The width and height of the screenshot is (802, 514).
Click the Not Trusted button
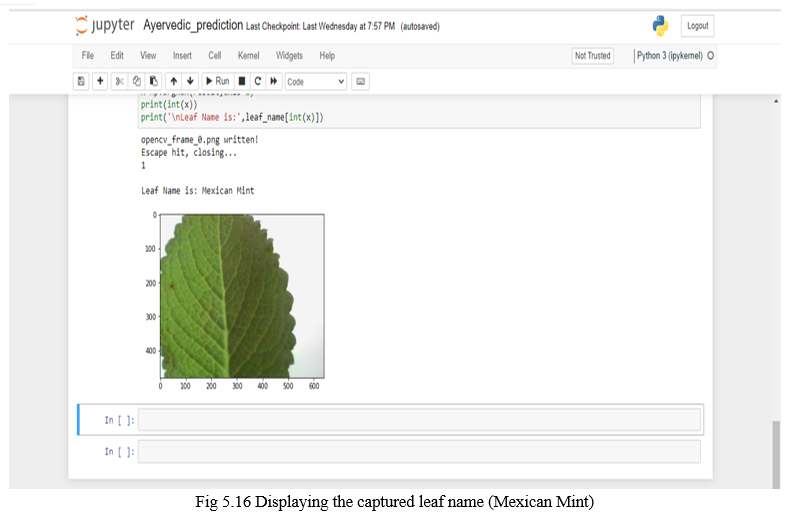tap(593, 56)
